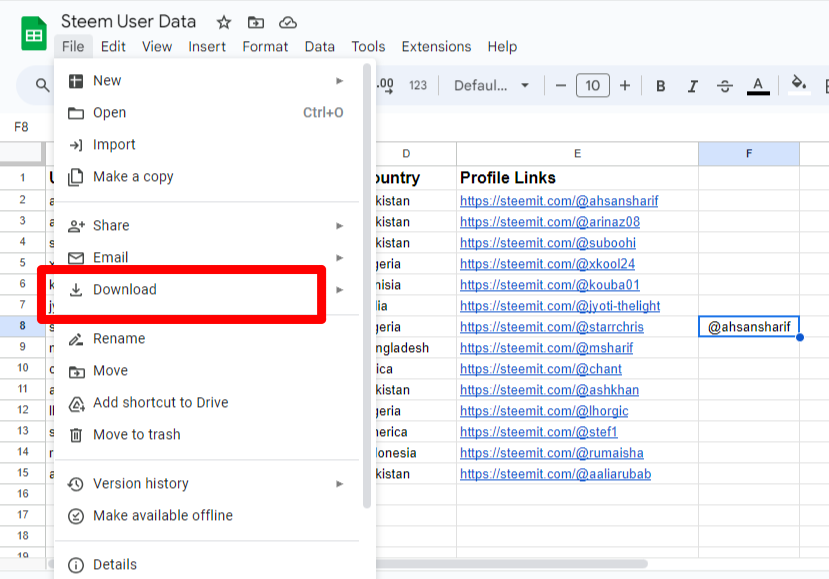Click the Rename pencil icon
Image resolution: width=829 pixels, height=579 pixels.
pos(76,339)
